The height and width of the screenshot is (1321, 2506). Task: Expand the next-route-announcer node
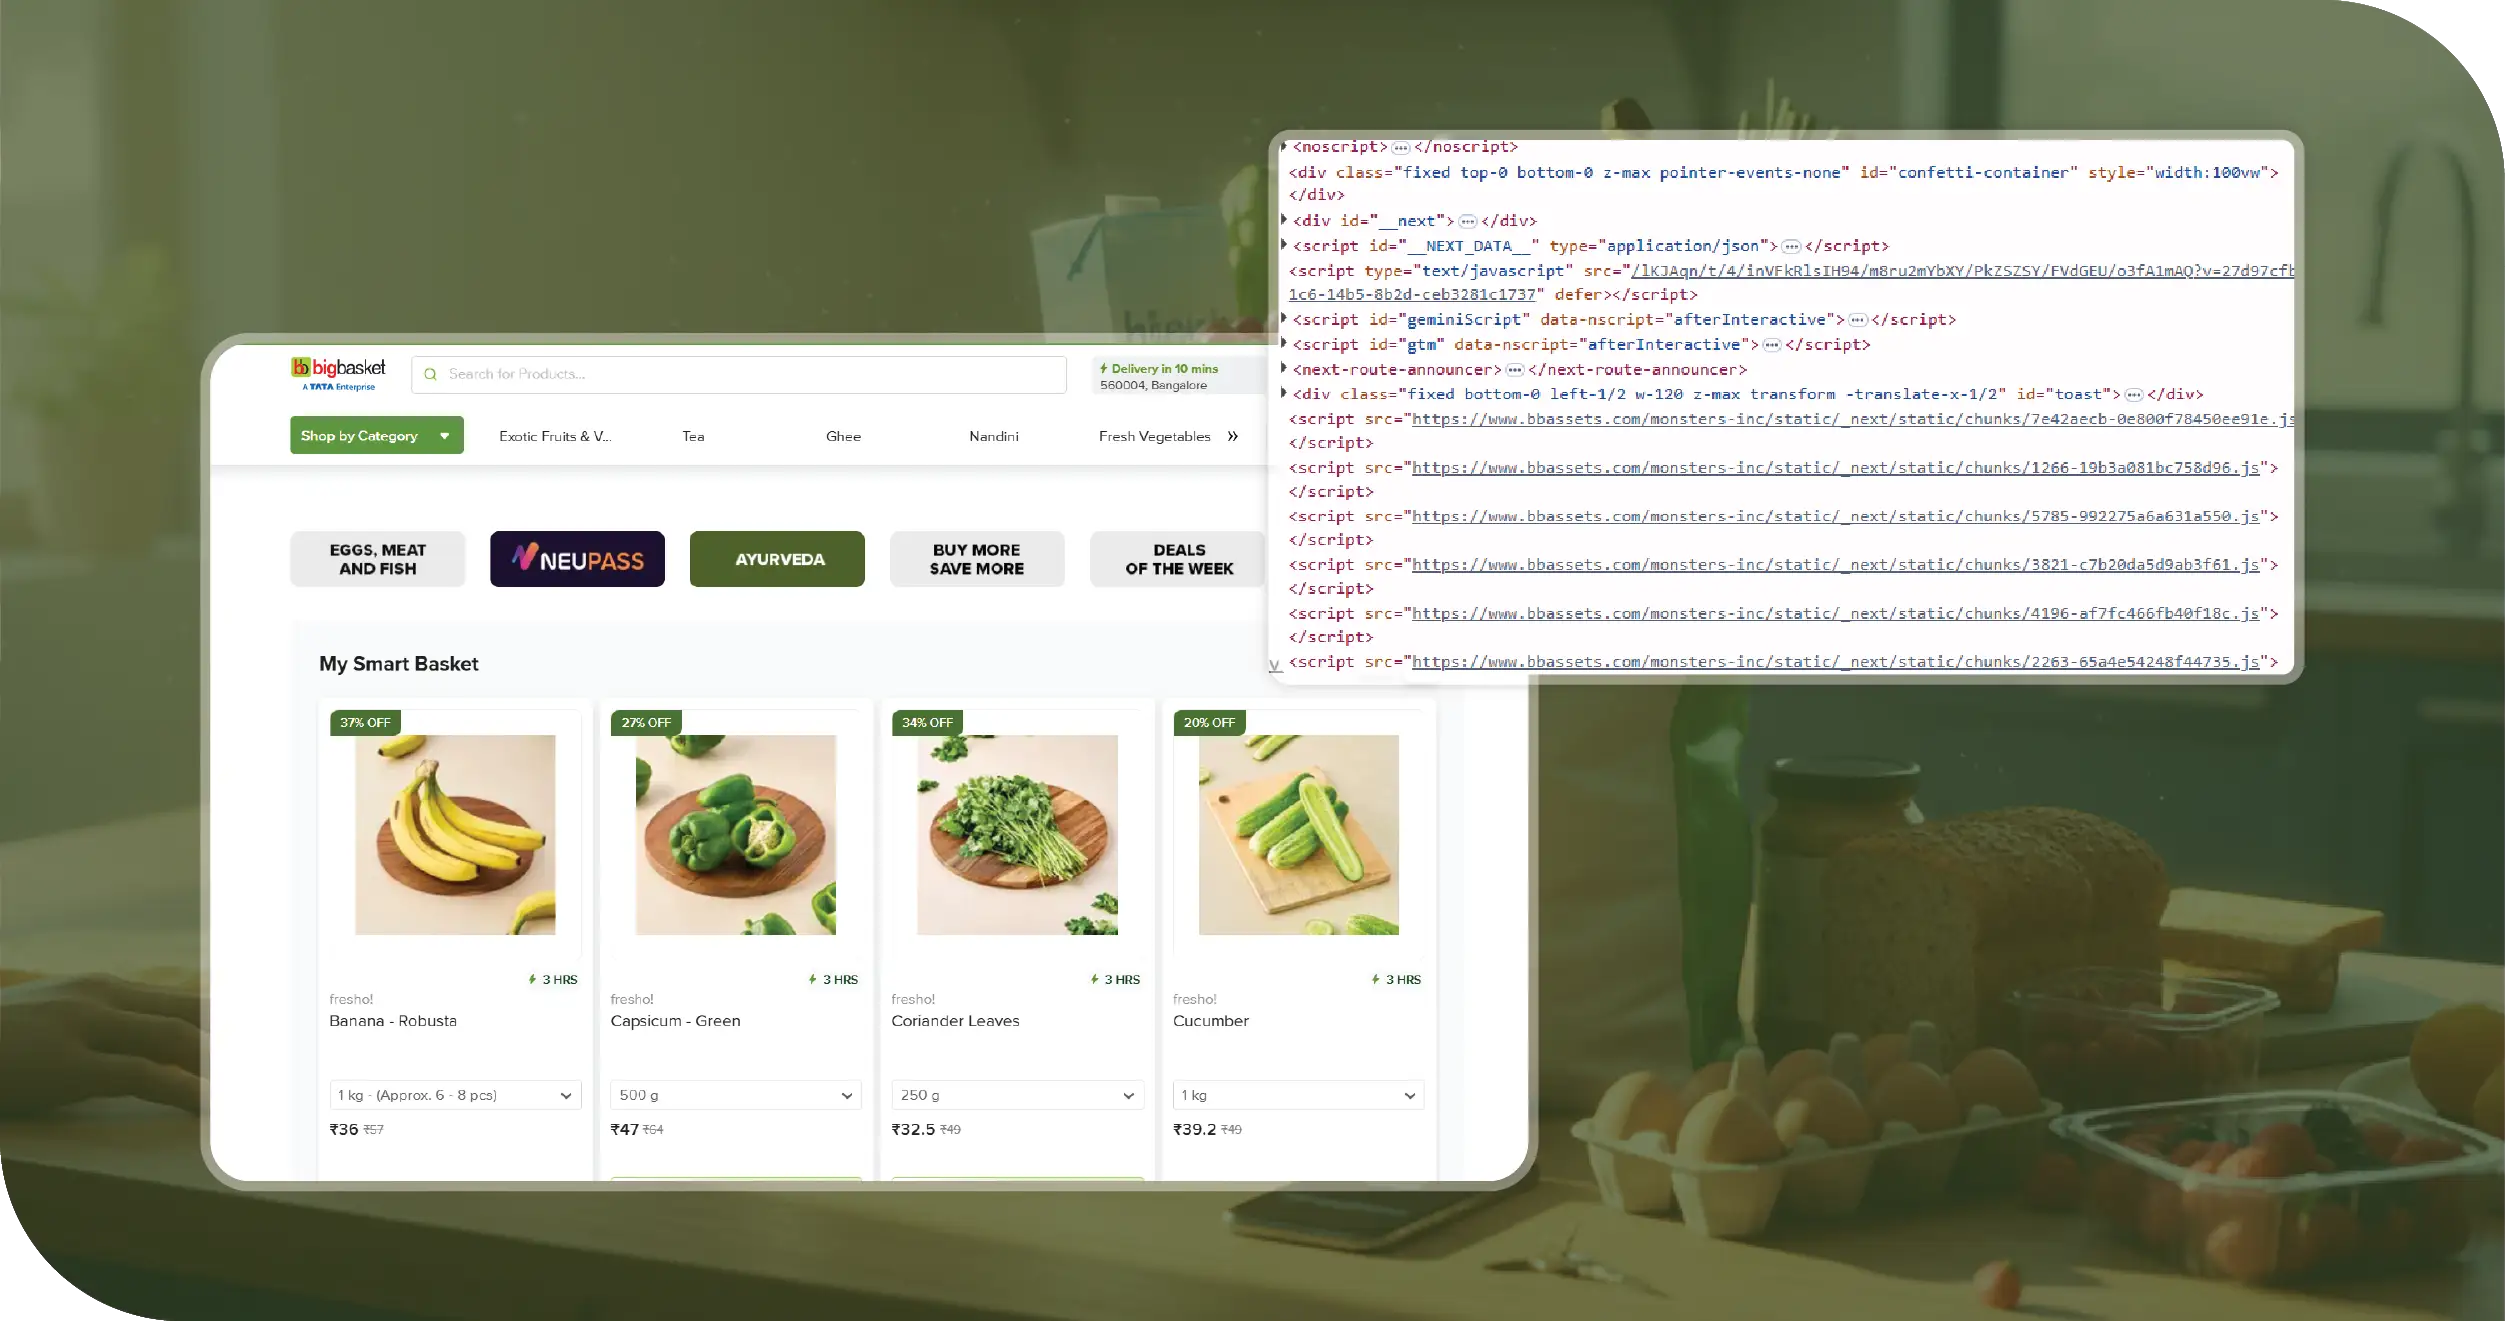coord(1284,369)
